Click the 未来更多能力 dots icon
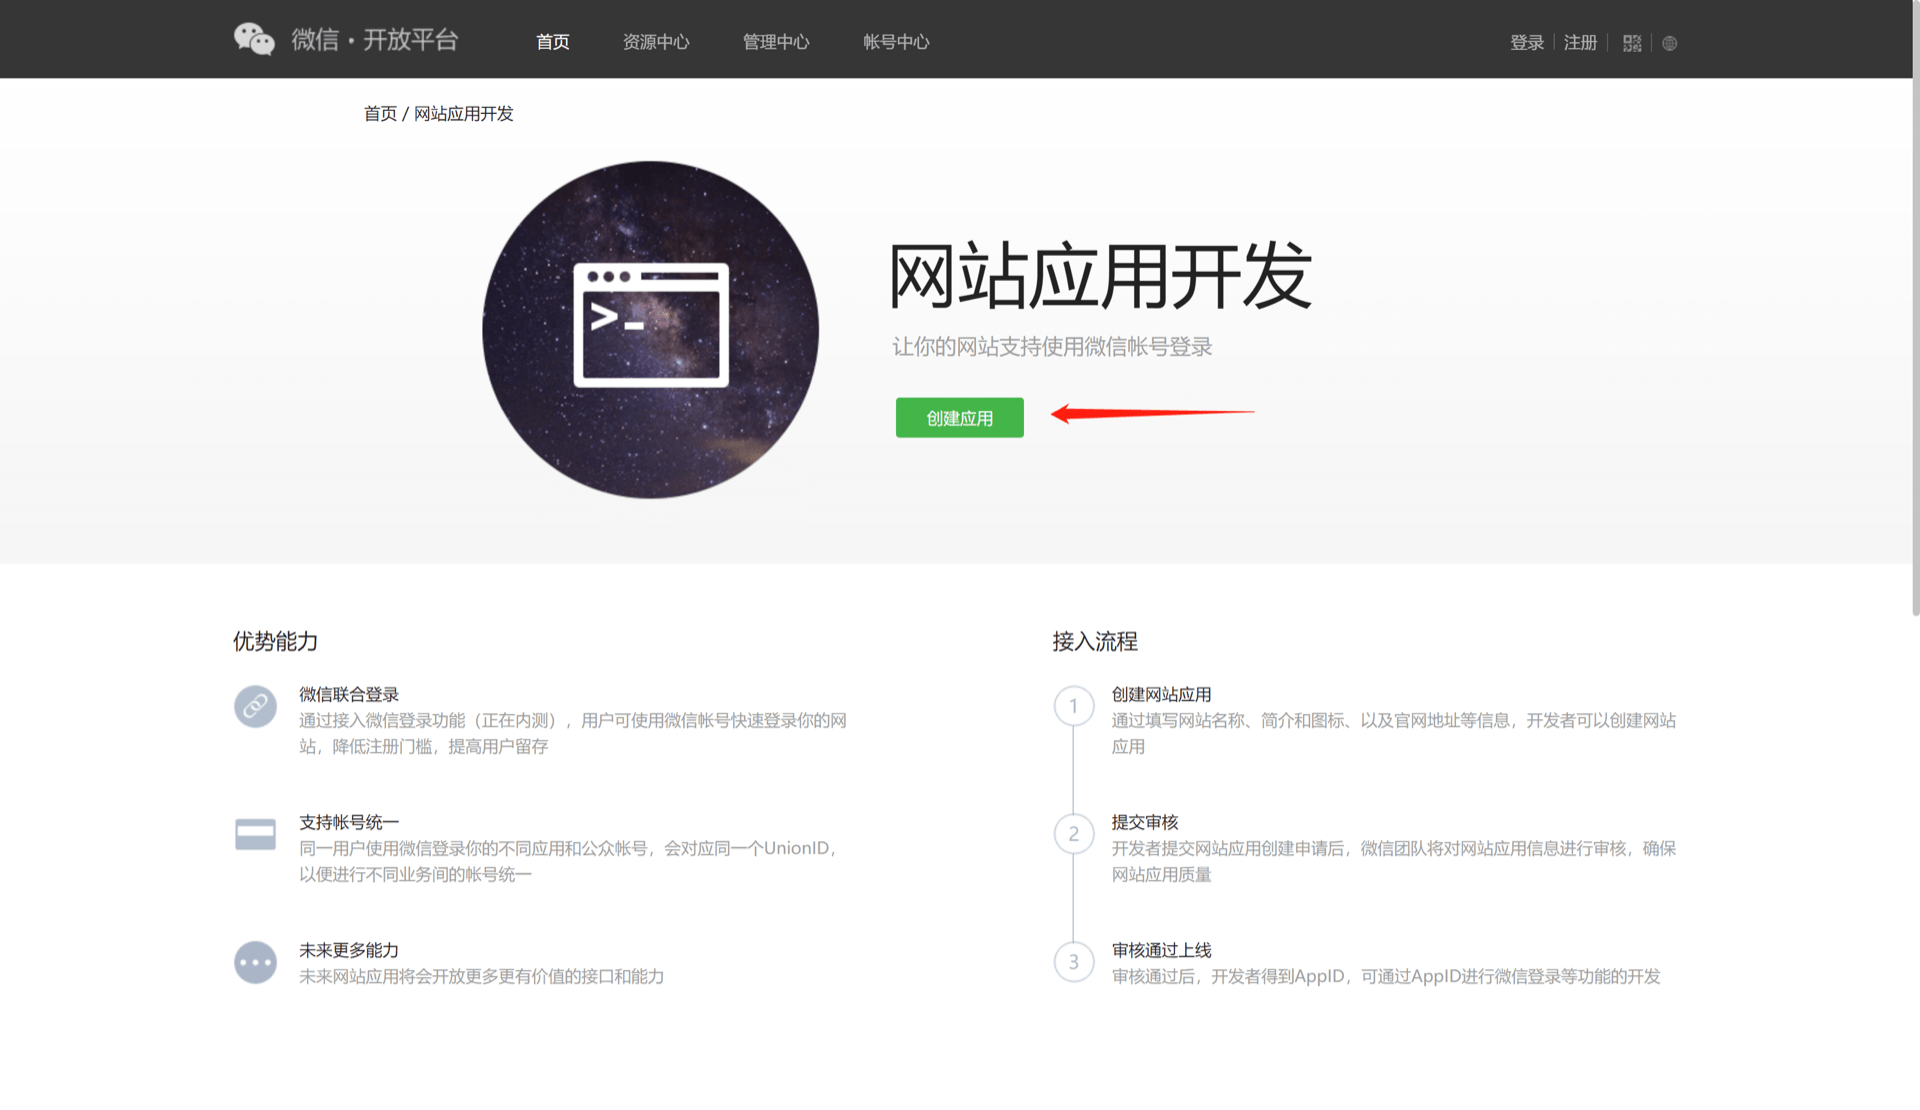 pos(256,962)
